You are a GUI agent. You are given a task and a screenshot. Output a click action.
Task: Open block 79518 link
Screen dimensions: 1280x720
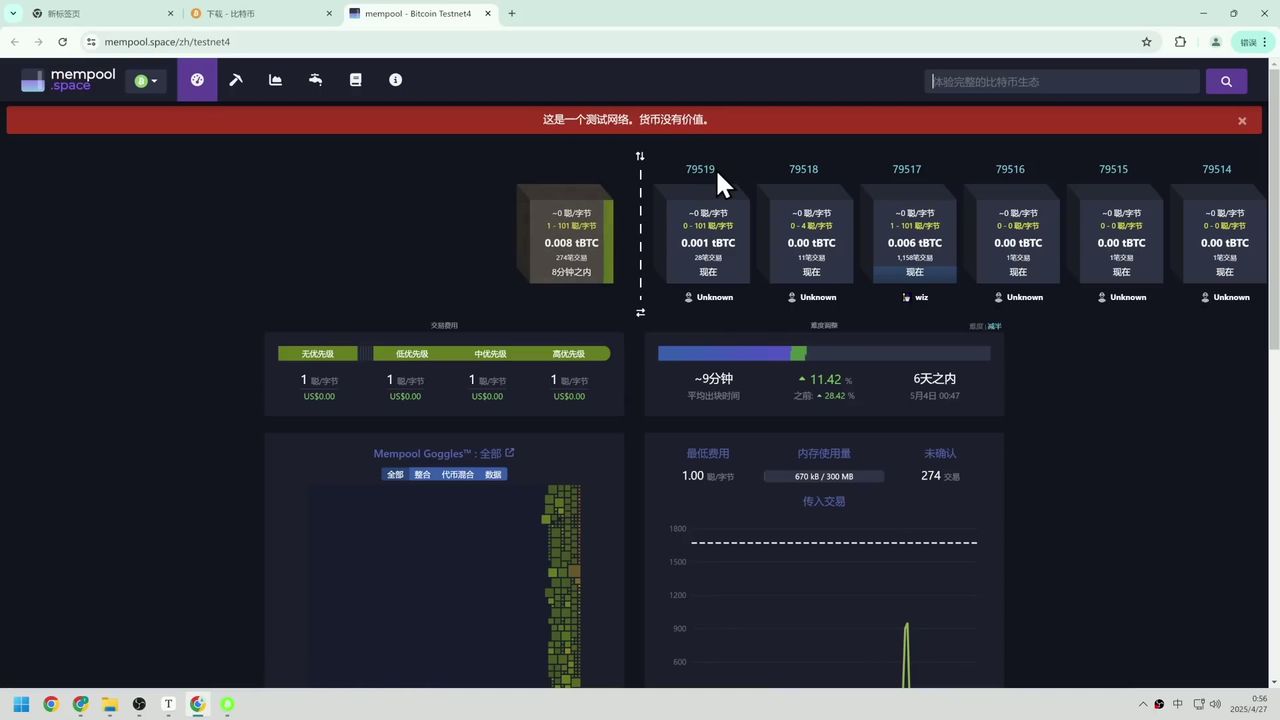click(803, 169)
